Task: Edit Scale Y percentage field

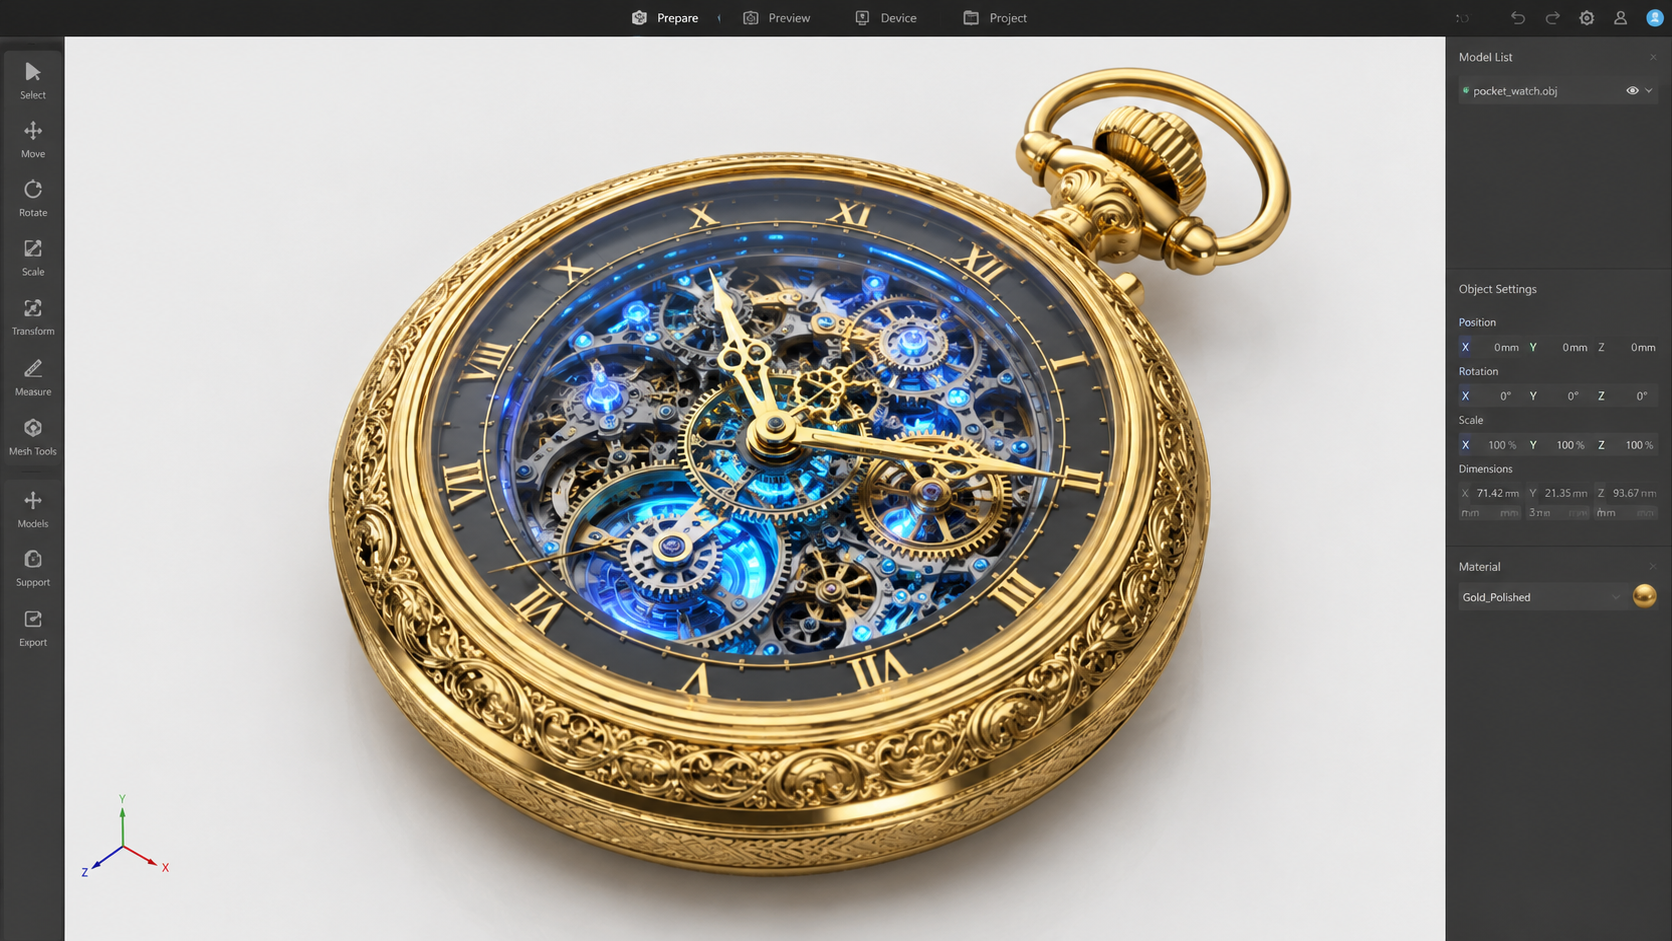Action: [1558, 445]
